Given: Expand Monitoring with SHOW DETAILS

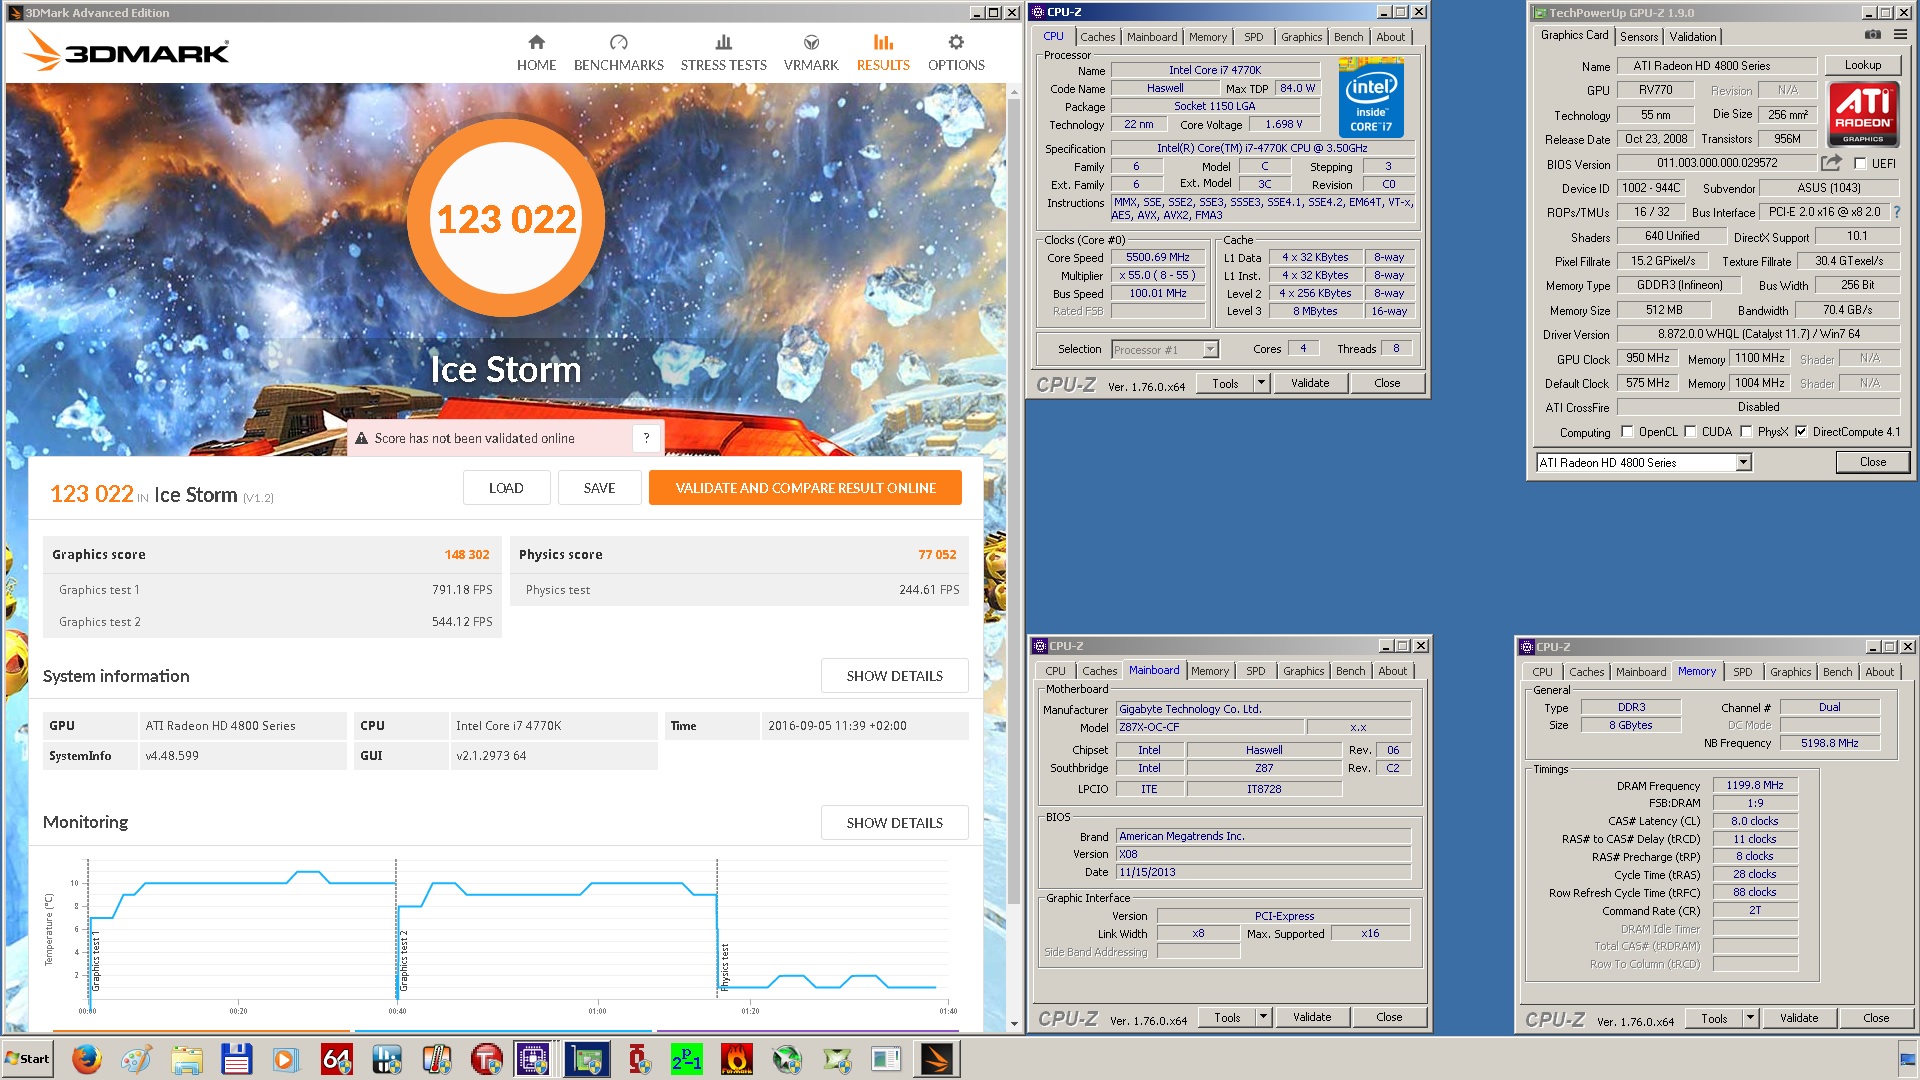Looking at the screenshot, I should 894,823.
